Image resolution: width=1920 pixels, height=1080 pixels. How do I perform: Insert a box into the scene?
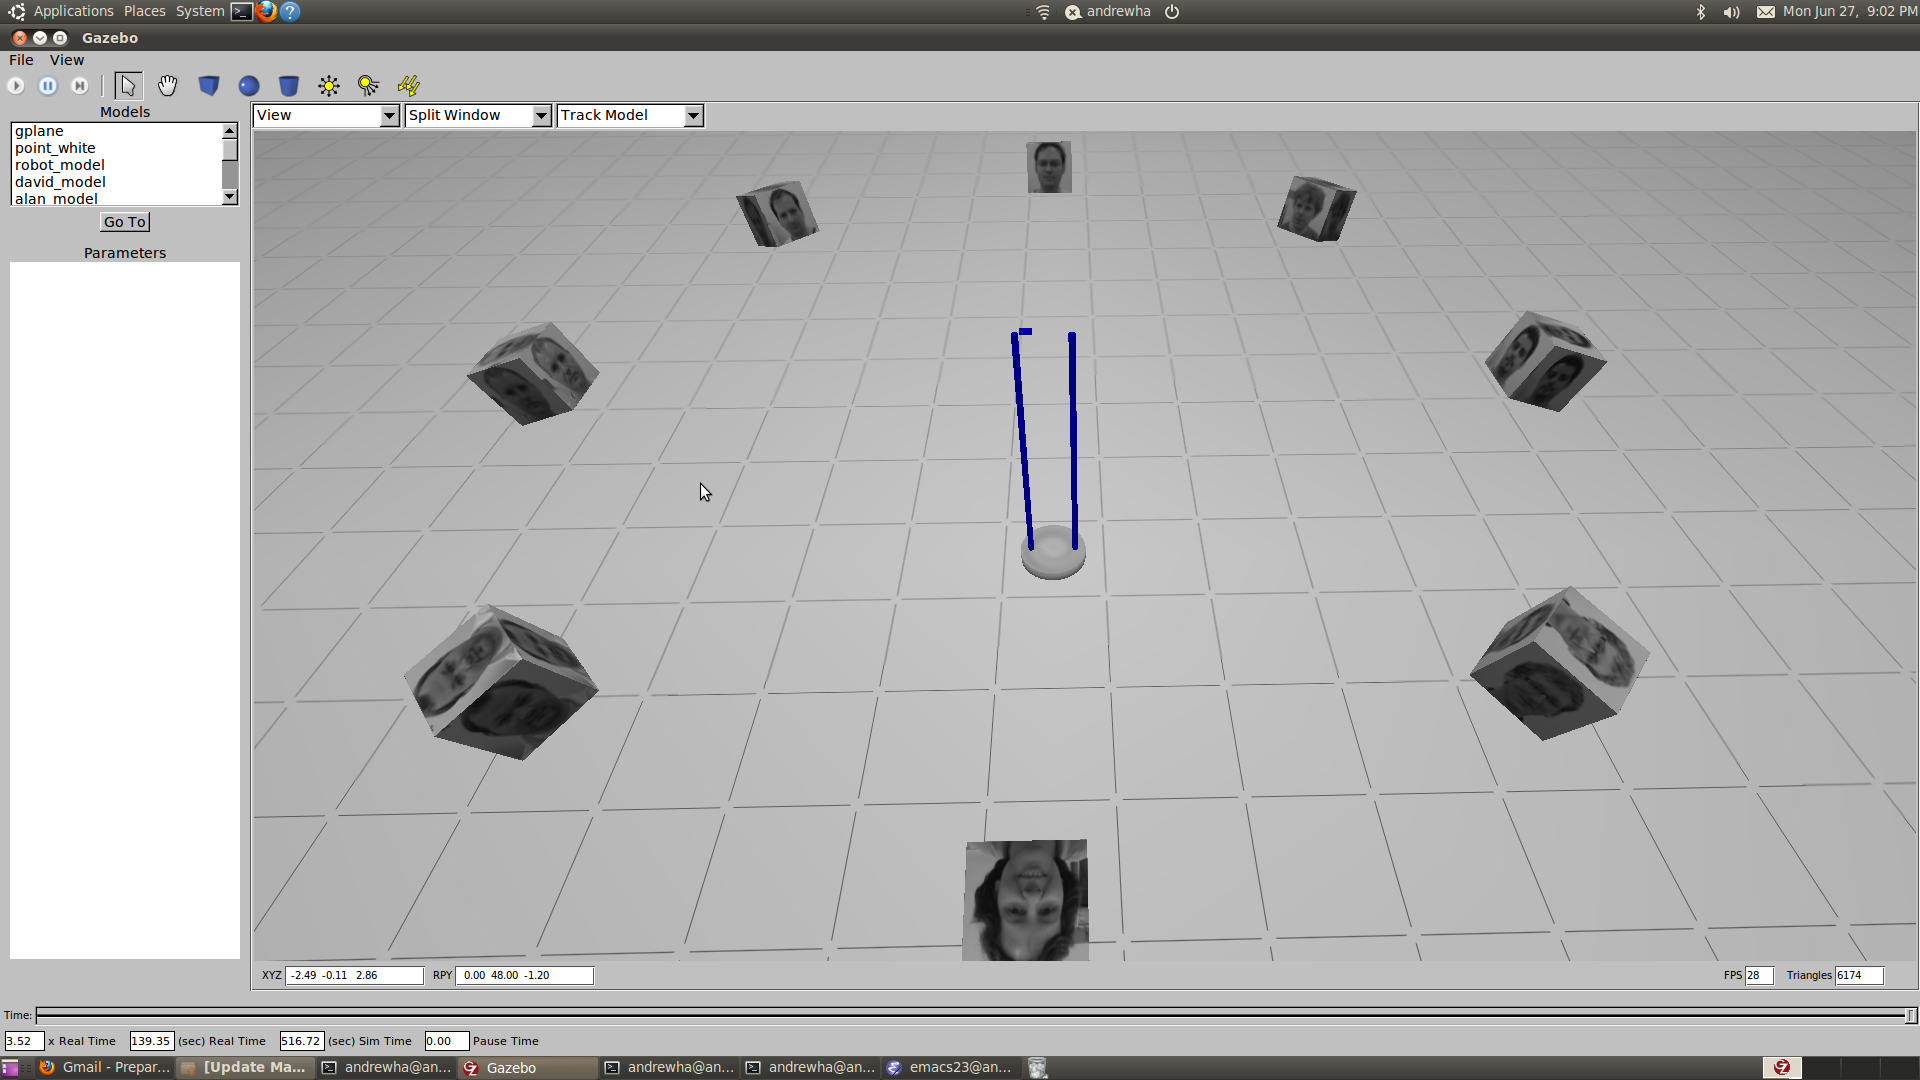pyautogui.click(x=209, y=85)
